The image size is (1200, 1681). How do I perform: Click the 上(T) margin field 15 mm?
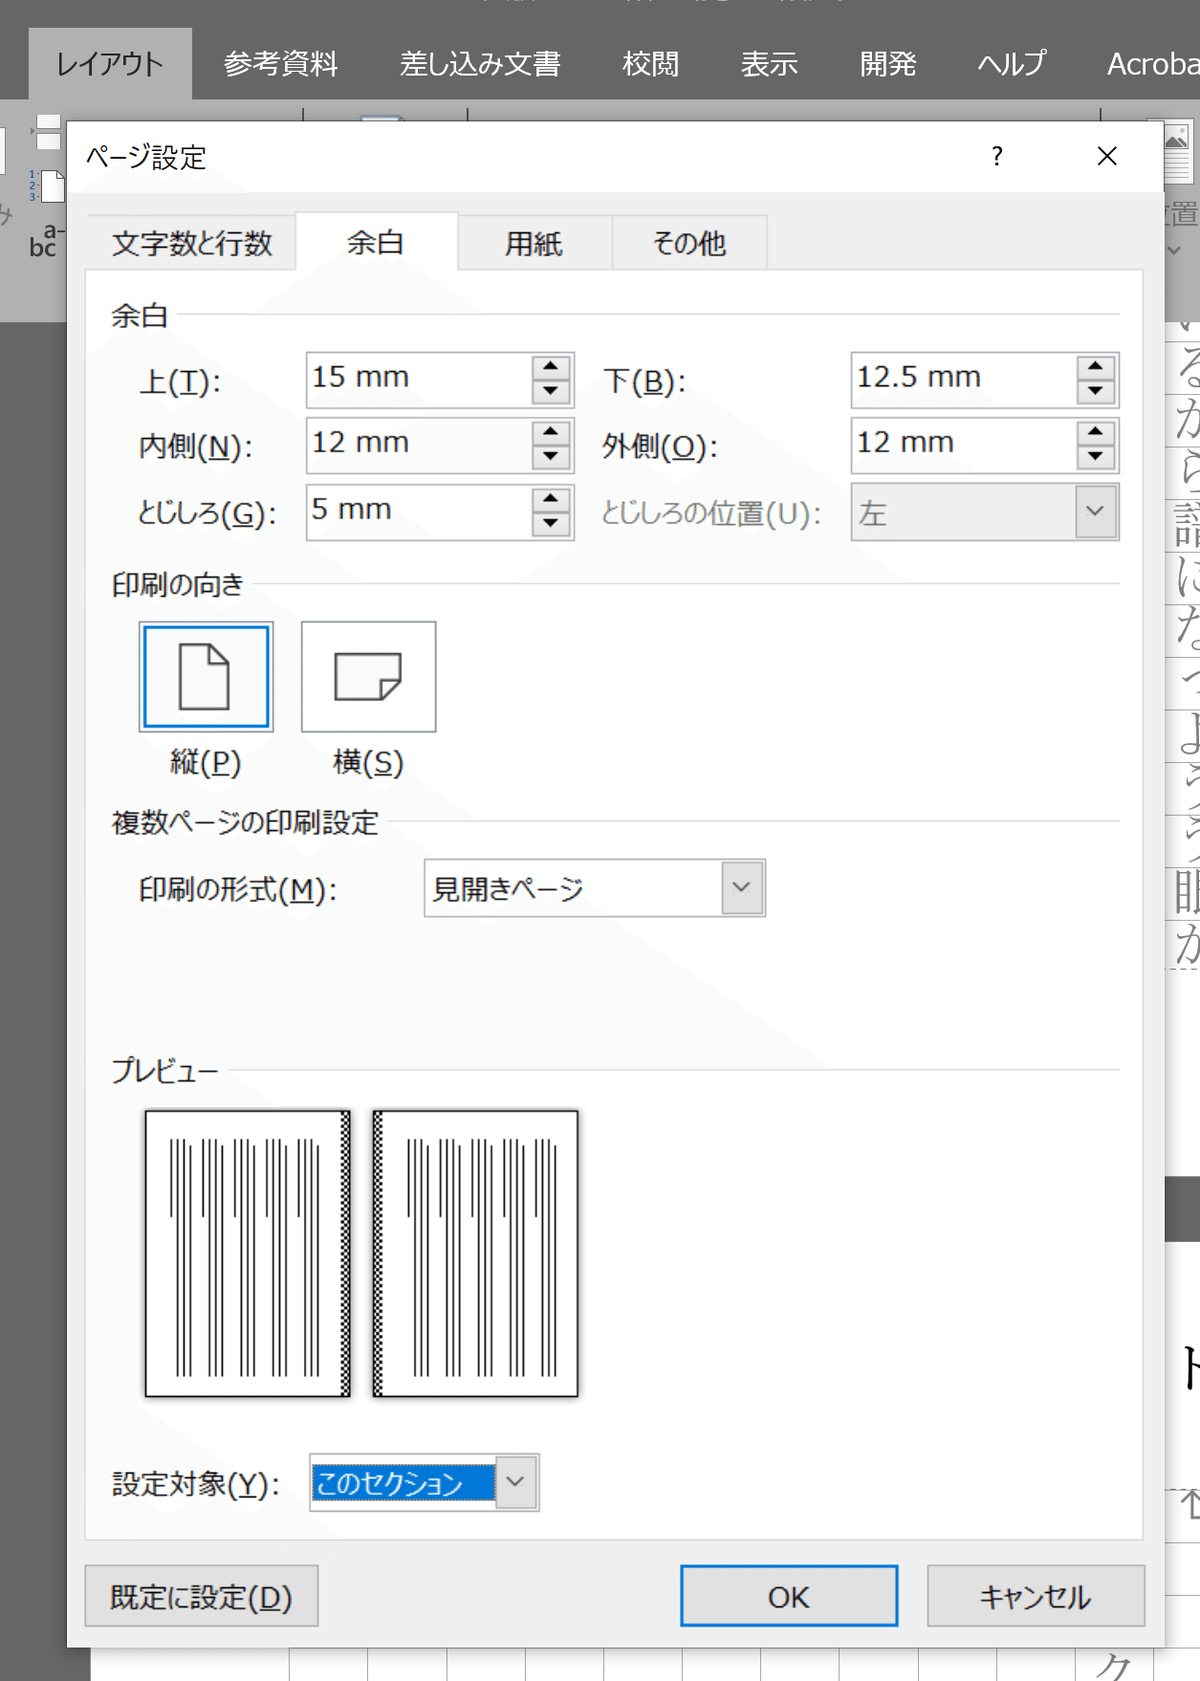click(x=419, y=380)
